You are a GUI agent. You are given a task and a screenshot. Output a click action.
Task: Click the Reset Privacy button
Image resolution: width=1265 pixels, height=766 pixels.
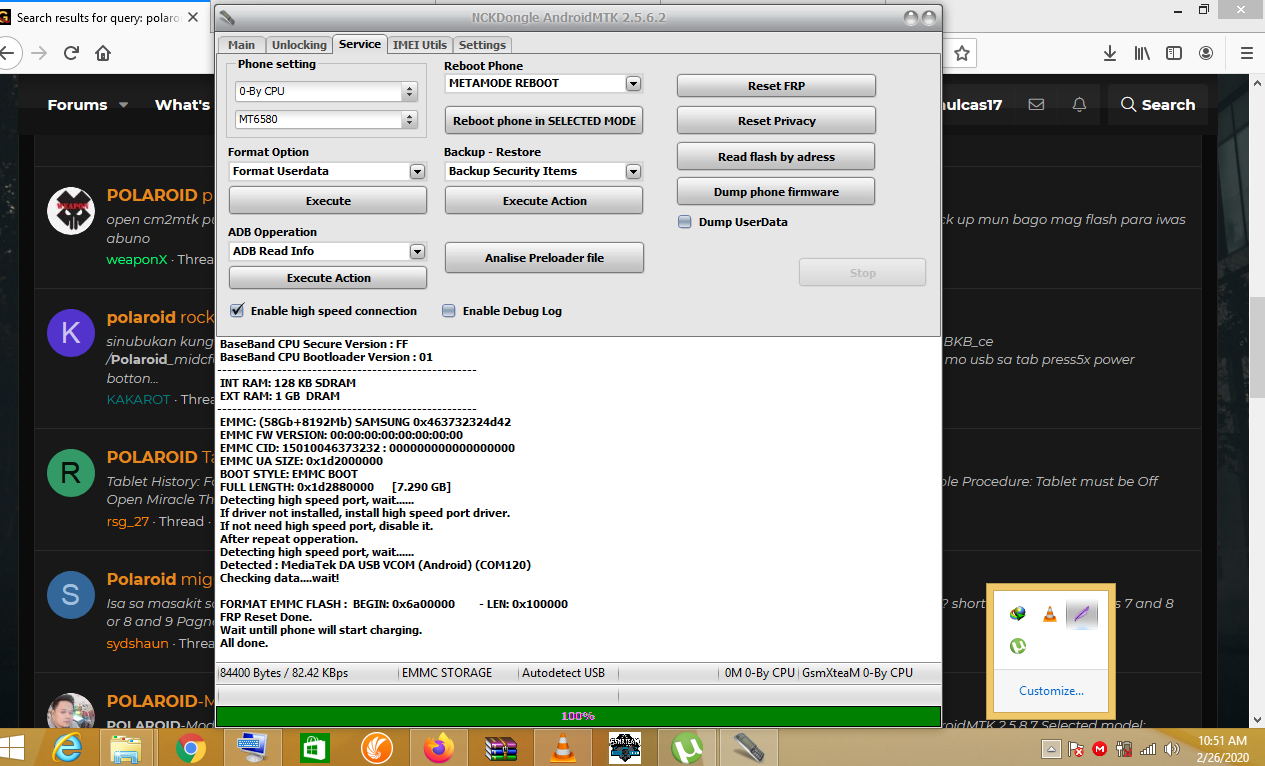776,120
